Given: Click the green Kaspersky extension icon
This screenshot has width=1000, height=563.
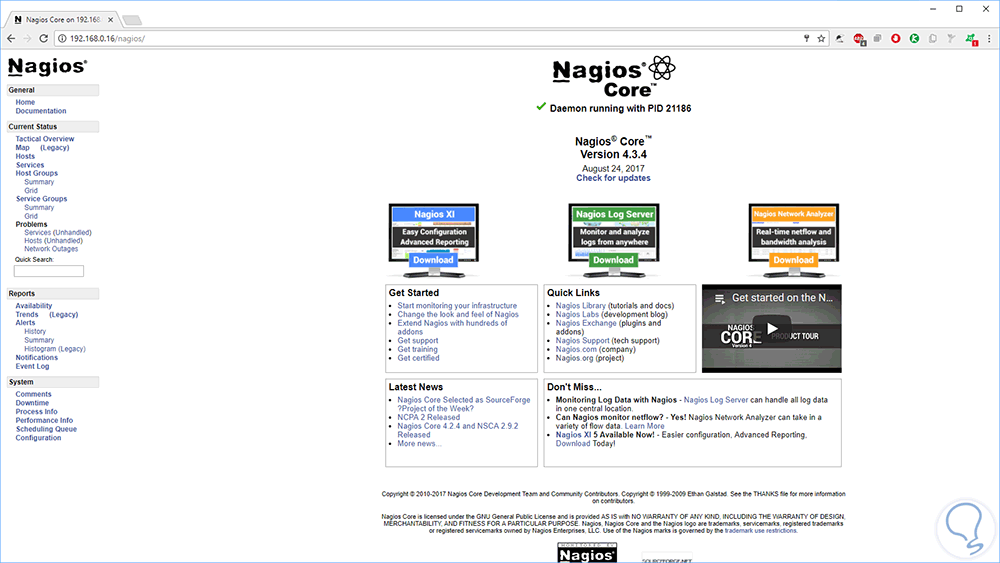Looking at the screenshot, I should [x=914, y=38].
